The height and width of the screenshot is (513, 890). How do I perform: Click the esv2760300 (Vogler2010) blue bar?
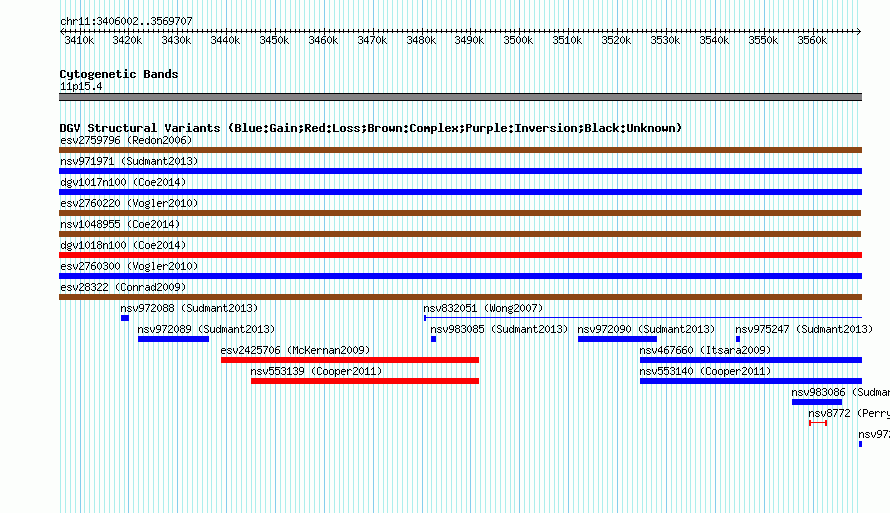460,276
